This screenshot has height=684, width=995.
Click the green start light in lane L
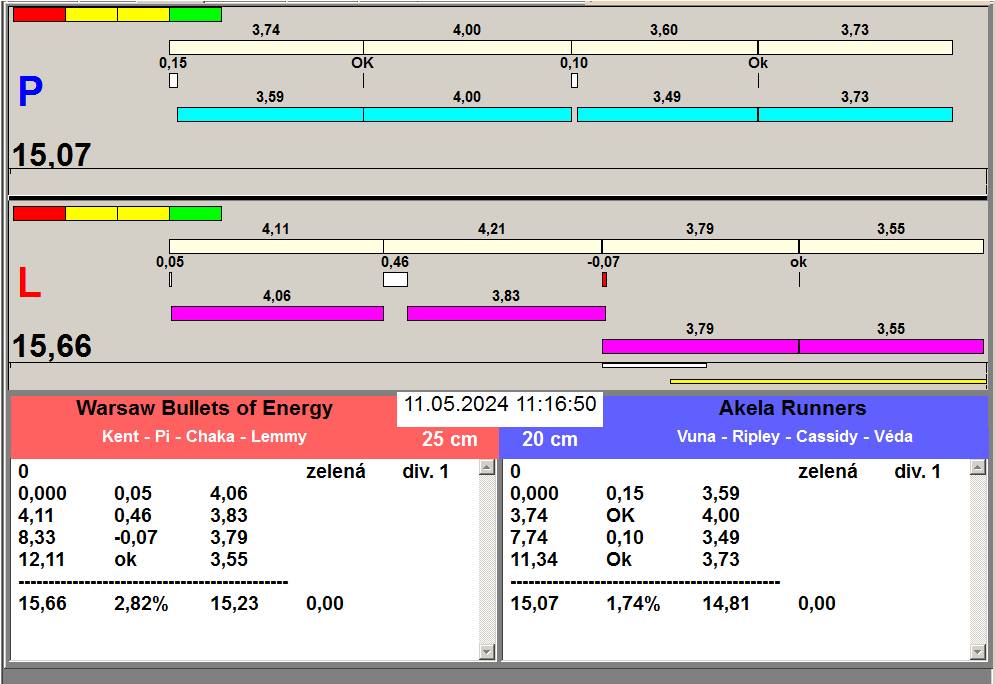[195, 213]
